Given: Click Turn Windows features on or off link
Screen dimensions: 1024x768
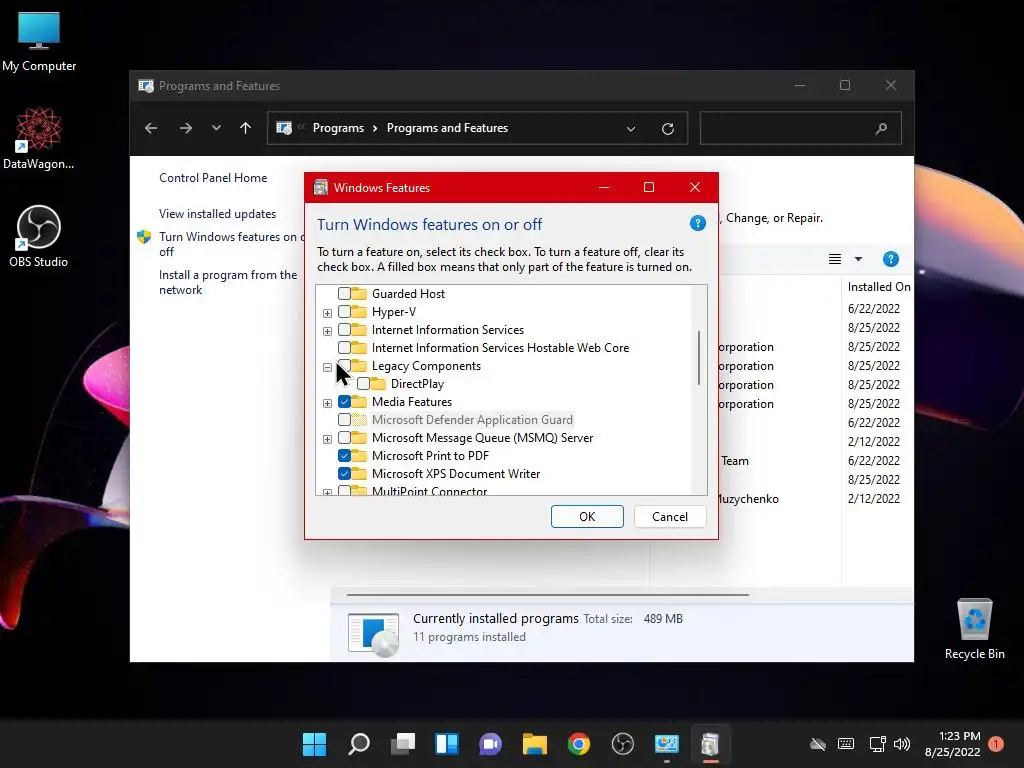Looking at the screenshot, I should (x=231, y=244).
